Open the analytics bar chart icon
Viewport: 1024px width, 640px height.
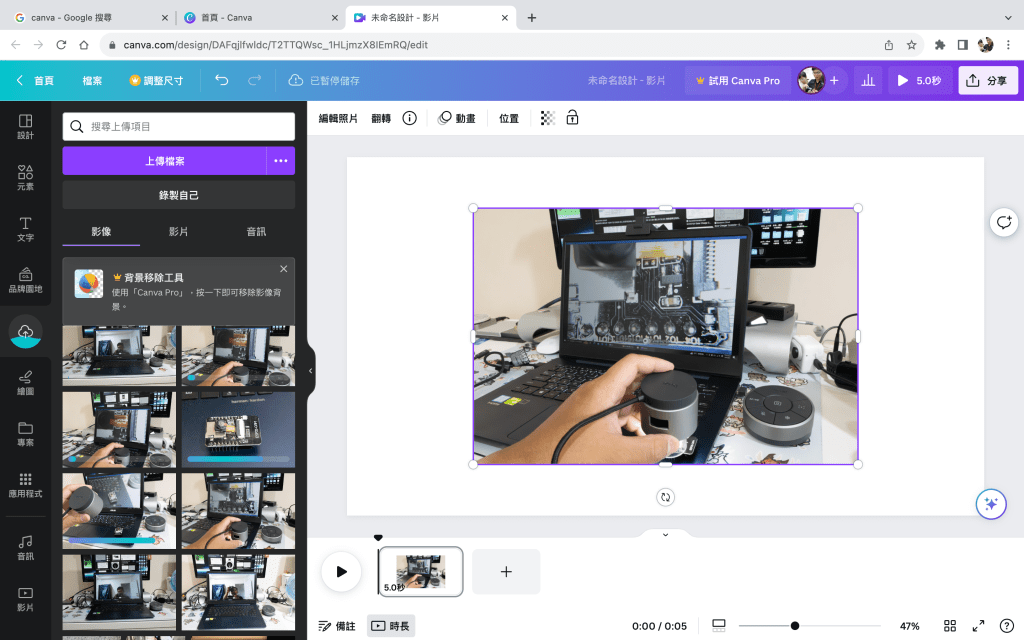(x=868, y=80)
